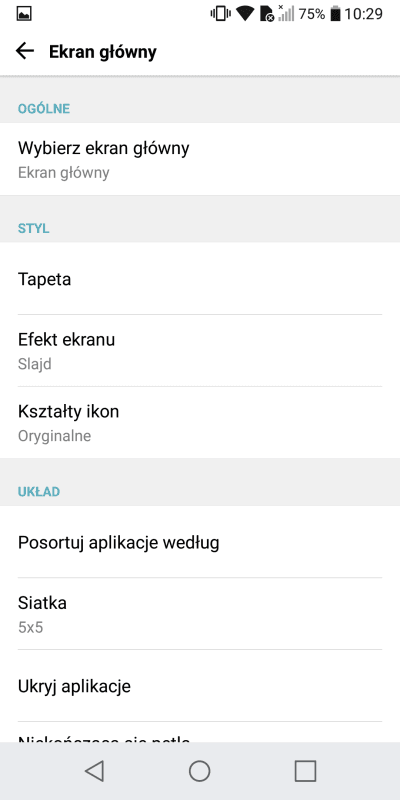Open Siatka grid size setting

200,614
